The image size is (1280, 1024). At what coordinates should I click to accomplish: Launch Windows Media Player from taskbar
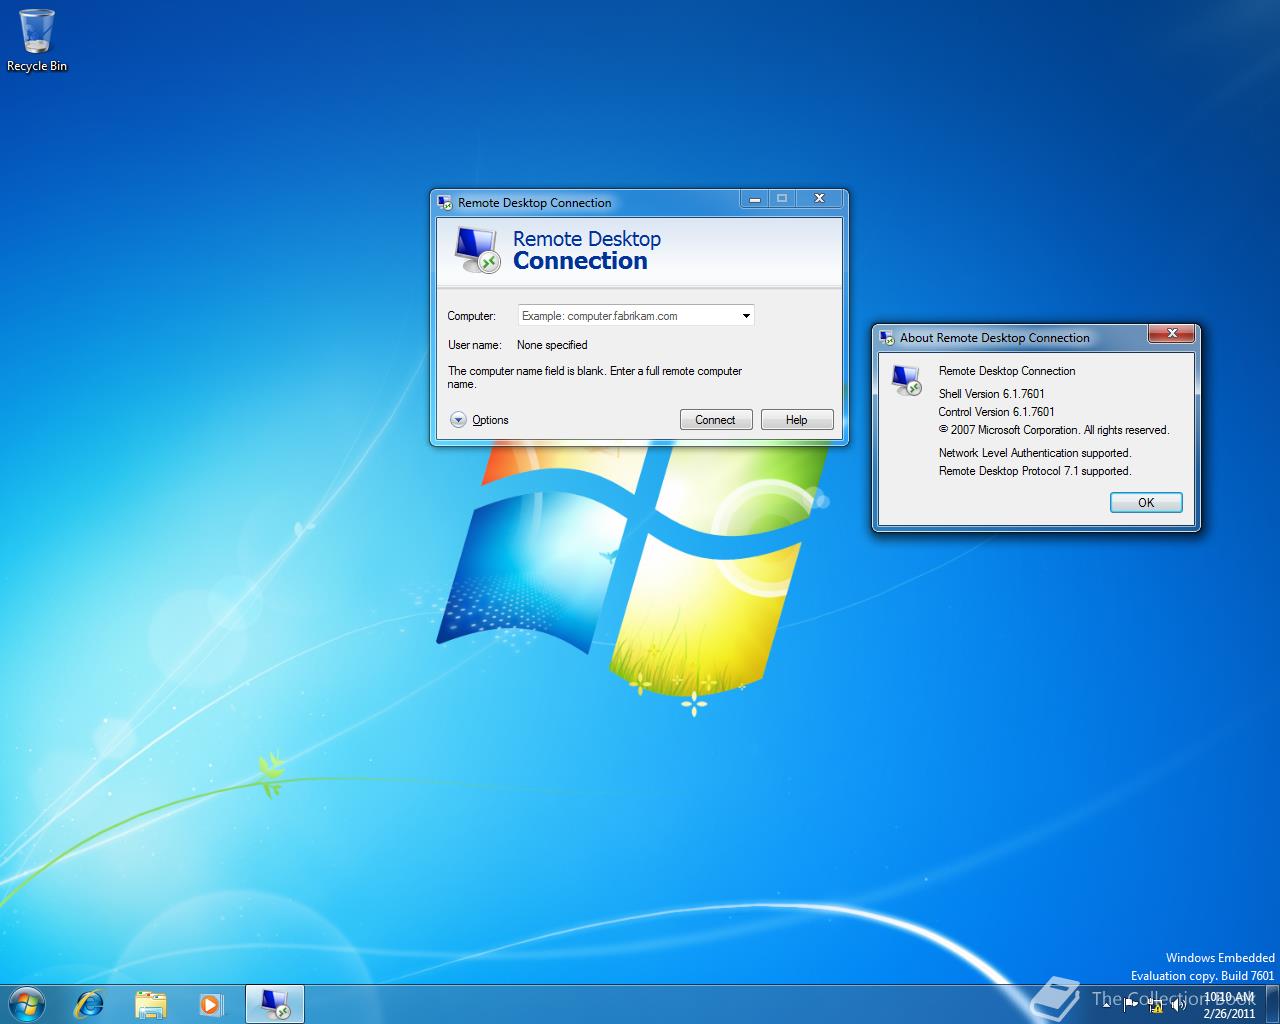[210, 1004]
